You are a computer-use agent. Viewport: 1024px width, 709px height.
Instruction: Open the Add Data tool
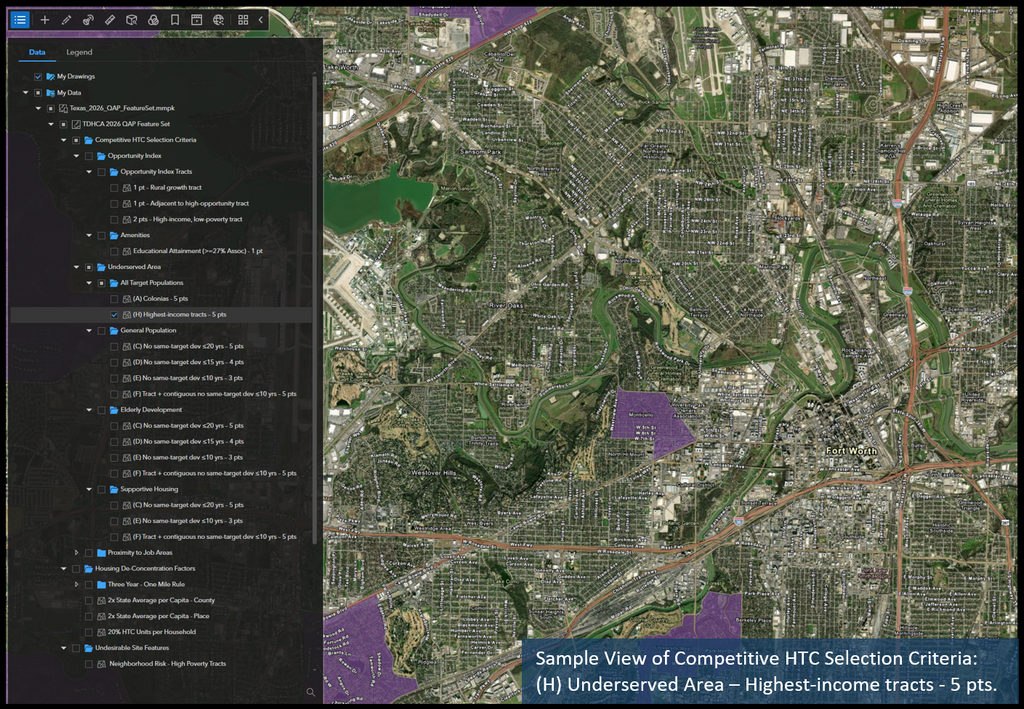44,19
